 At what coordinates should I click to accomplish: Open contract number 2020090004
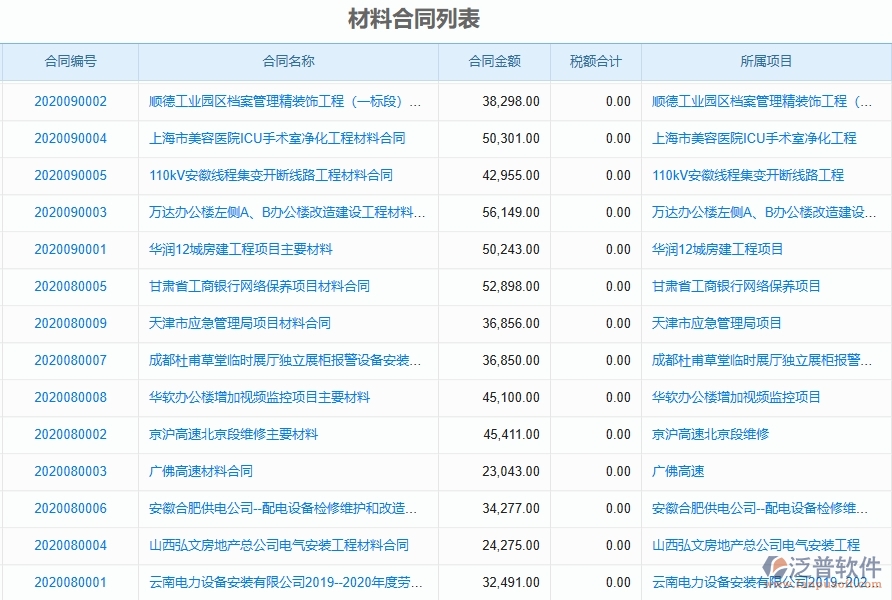71,138
